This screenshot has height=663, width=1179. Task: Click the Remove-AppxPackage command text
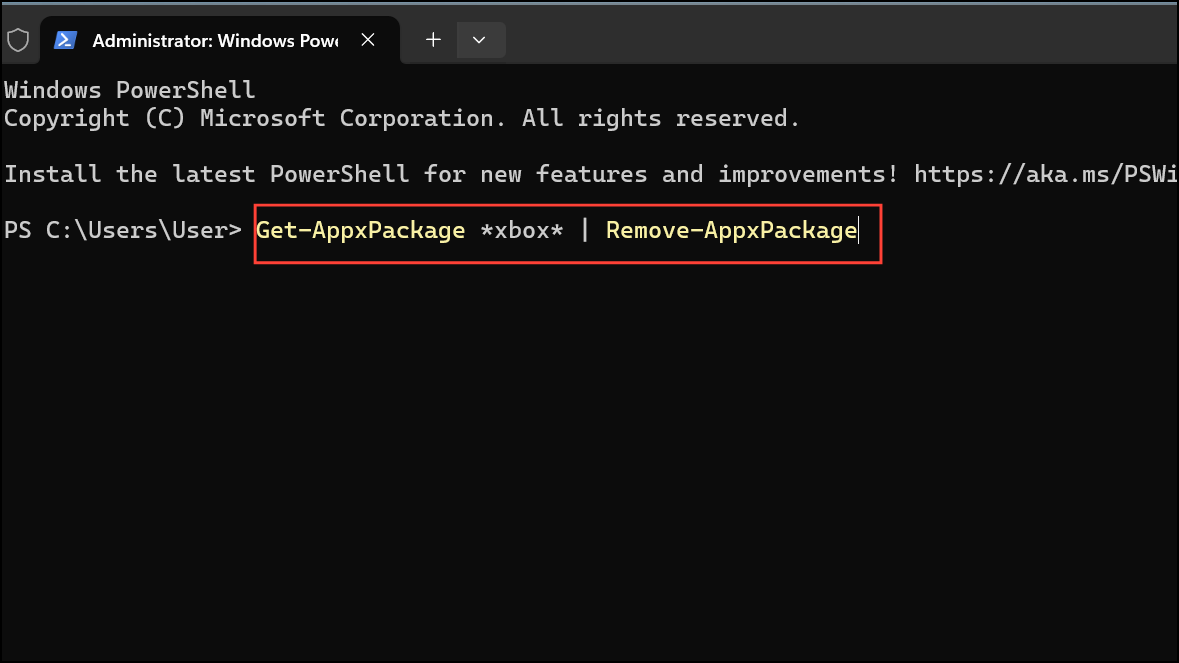click(x=732, y=230)
